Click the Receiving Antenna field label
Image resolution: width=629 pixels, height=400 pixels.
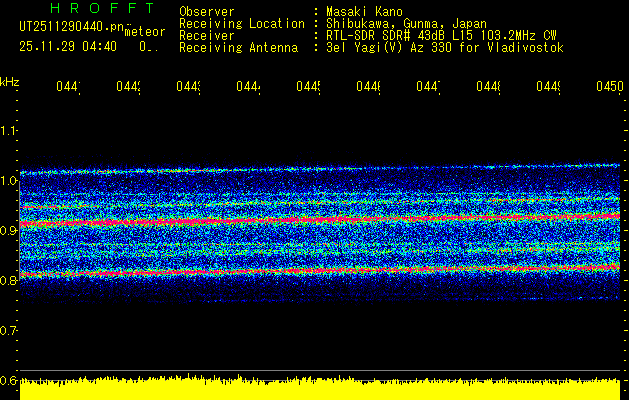tap(238, 47)
